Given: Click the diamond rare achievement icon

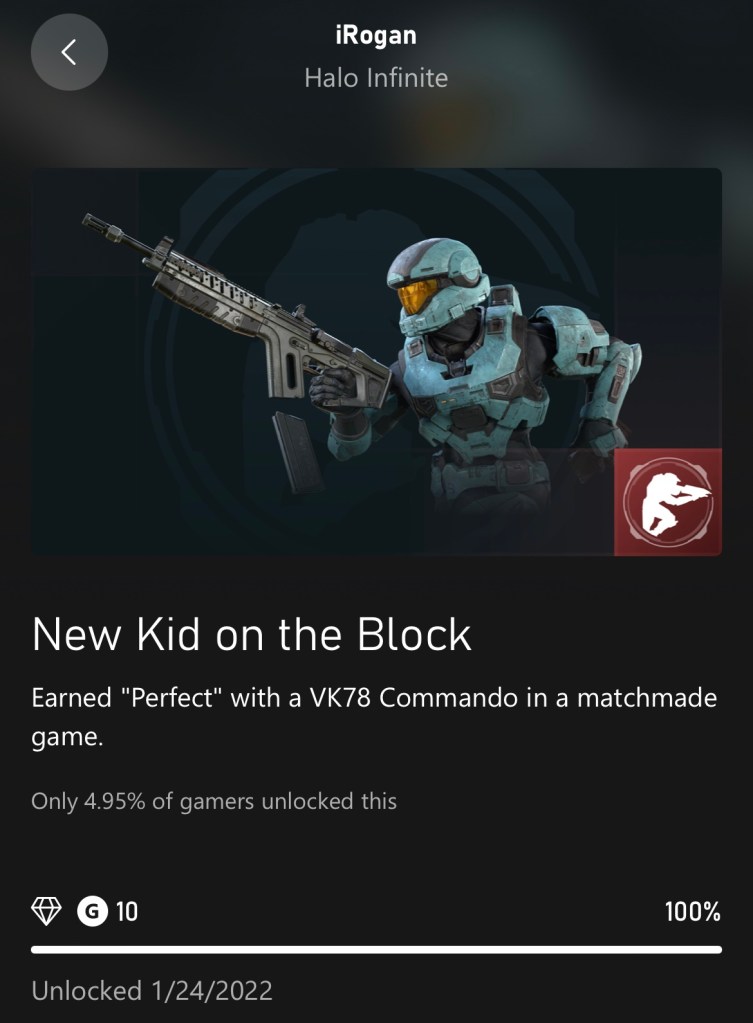Looking at the screenshot, I should 46,911.
